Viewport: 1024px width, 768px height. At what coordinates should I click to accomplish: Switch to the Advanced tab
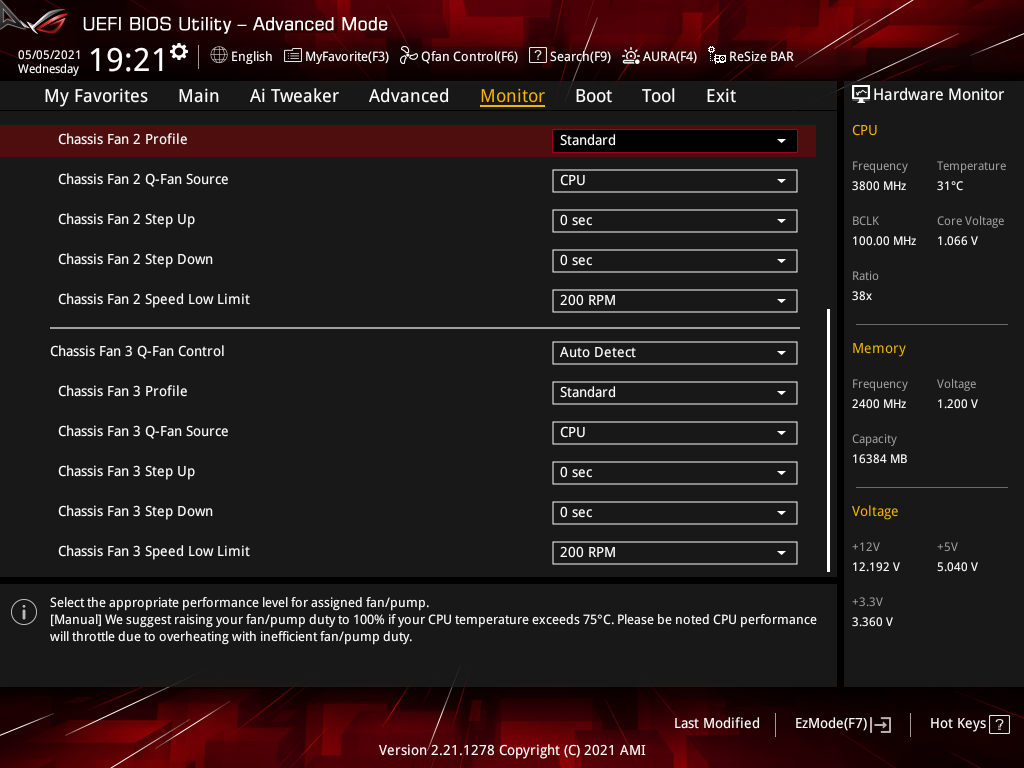pos(409,96)
